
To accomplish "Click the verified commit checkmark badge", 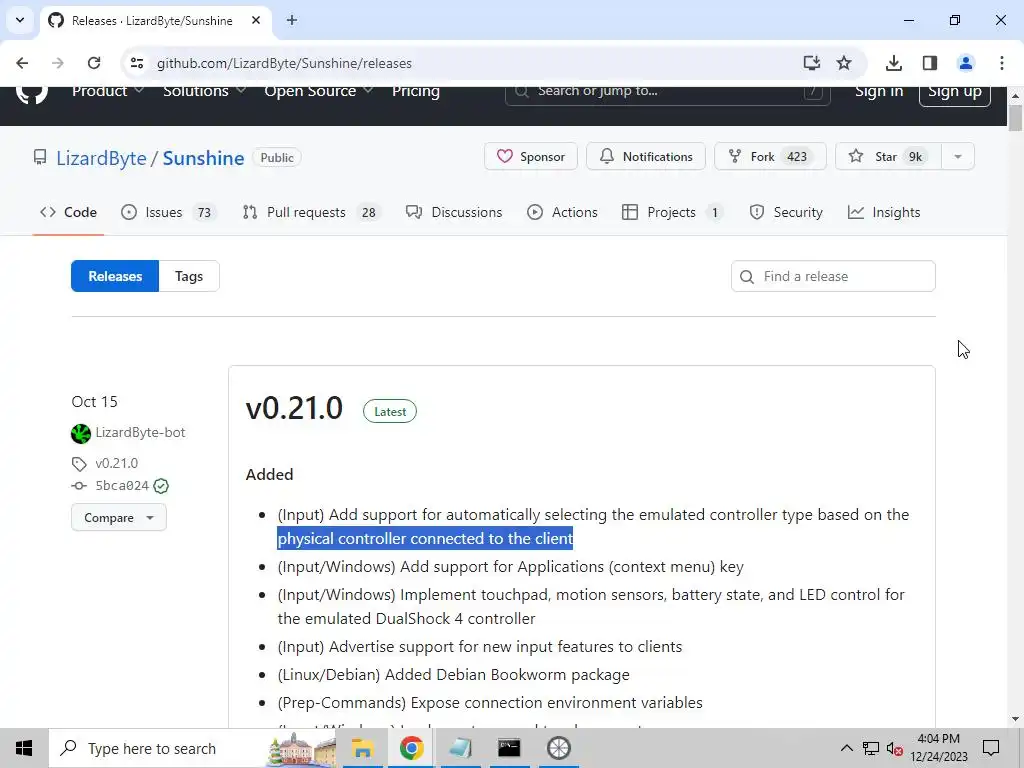I will coord(161,486).
